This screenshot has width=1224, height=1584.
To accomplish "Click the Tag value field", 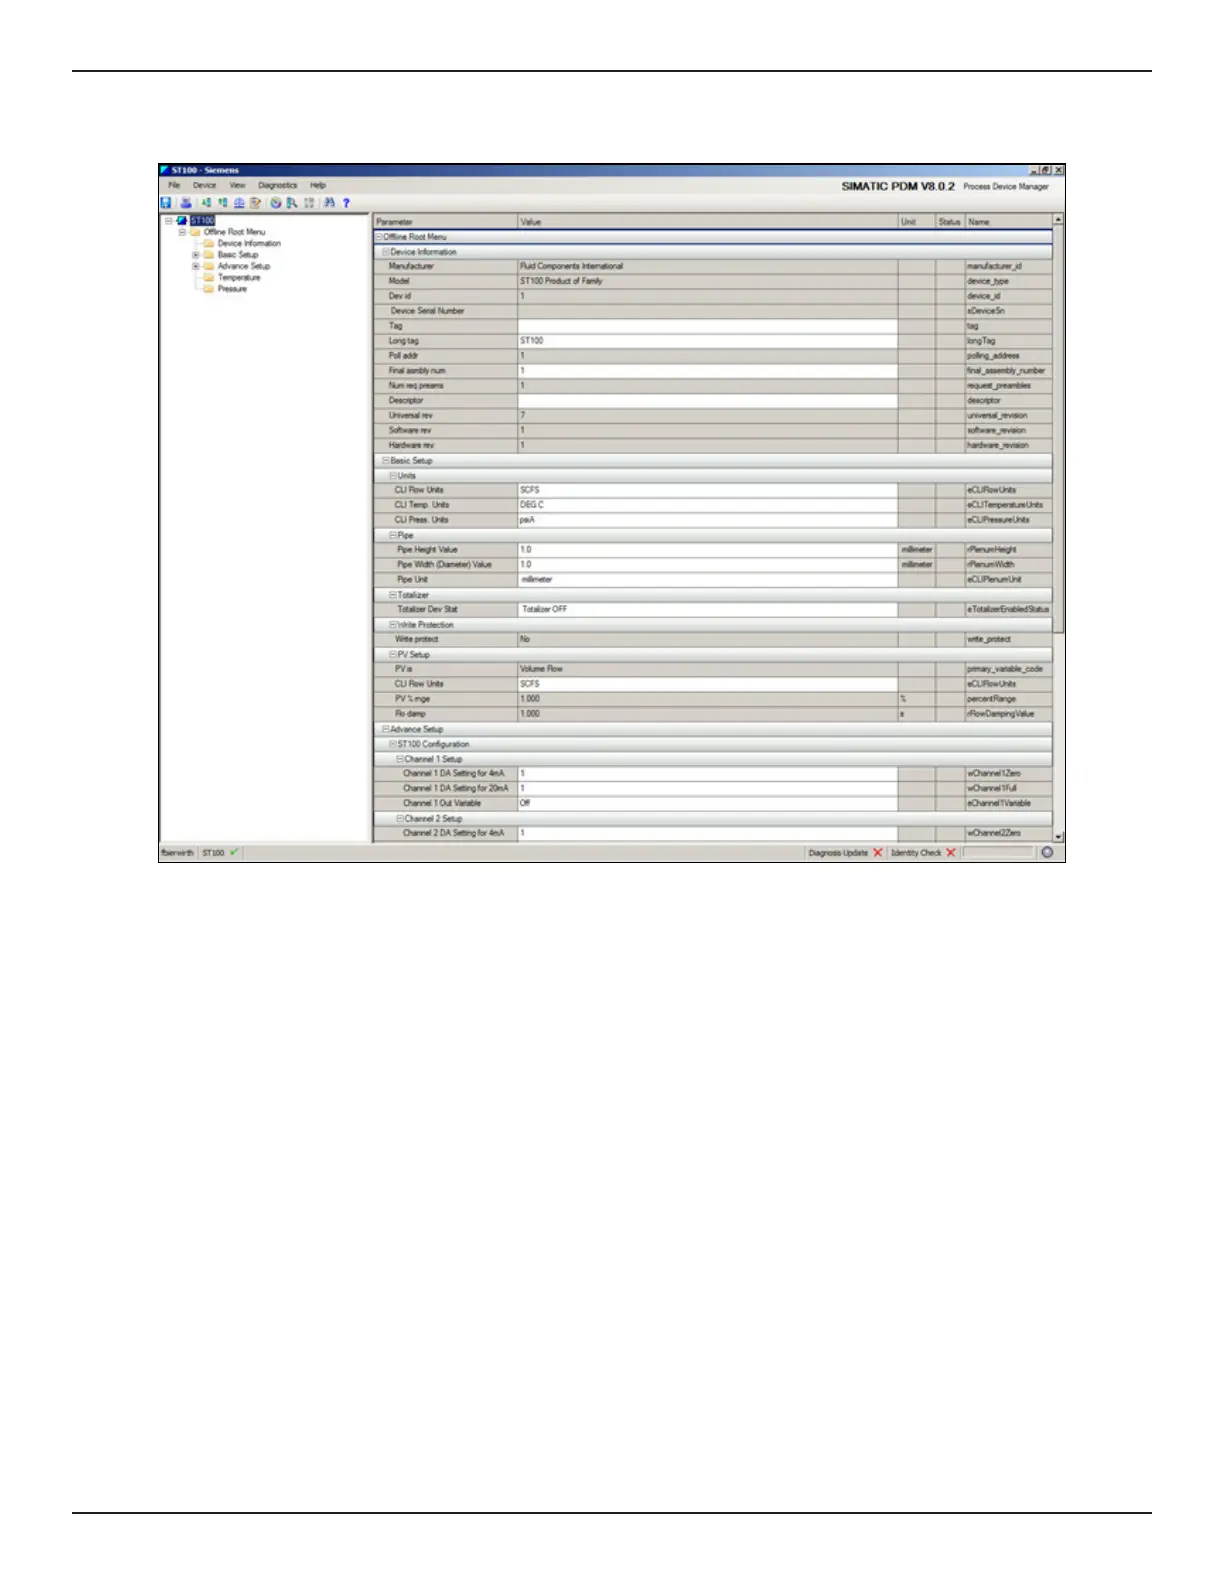I will coord(707,326).
